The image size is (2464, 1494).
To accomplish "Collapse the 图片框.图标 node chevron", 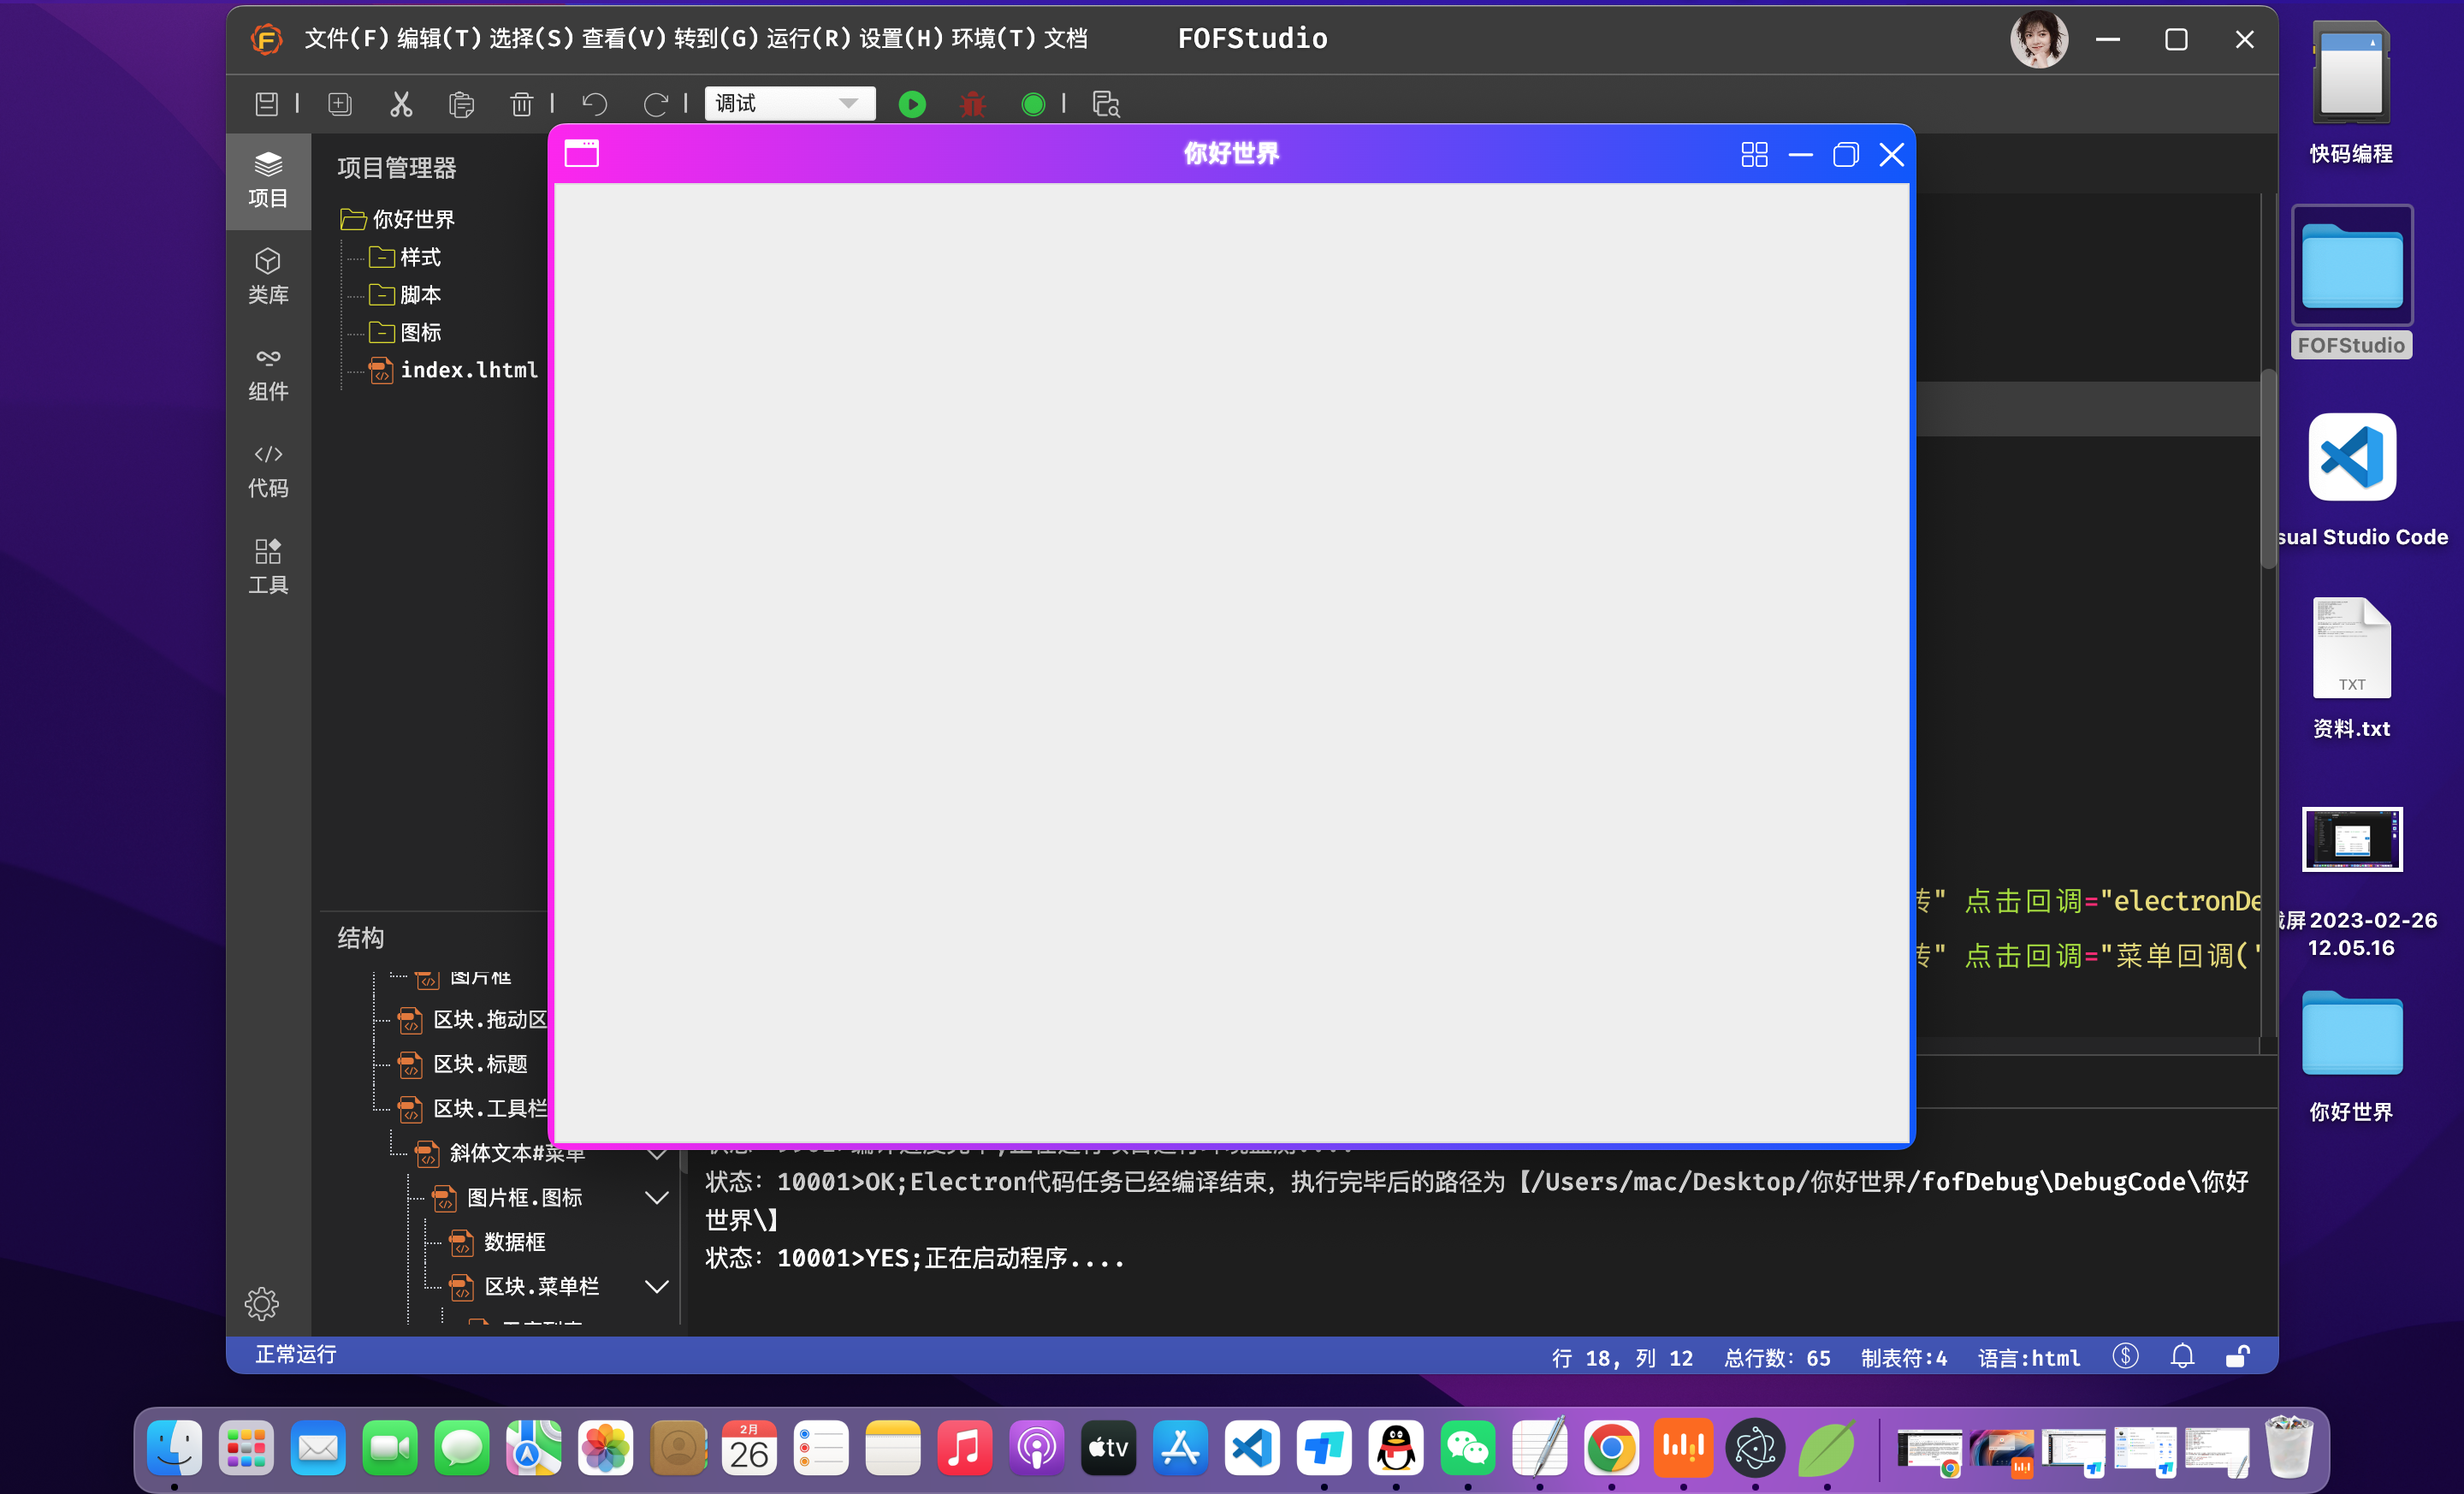I will pos(657,1197).
